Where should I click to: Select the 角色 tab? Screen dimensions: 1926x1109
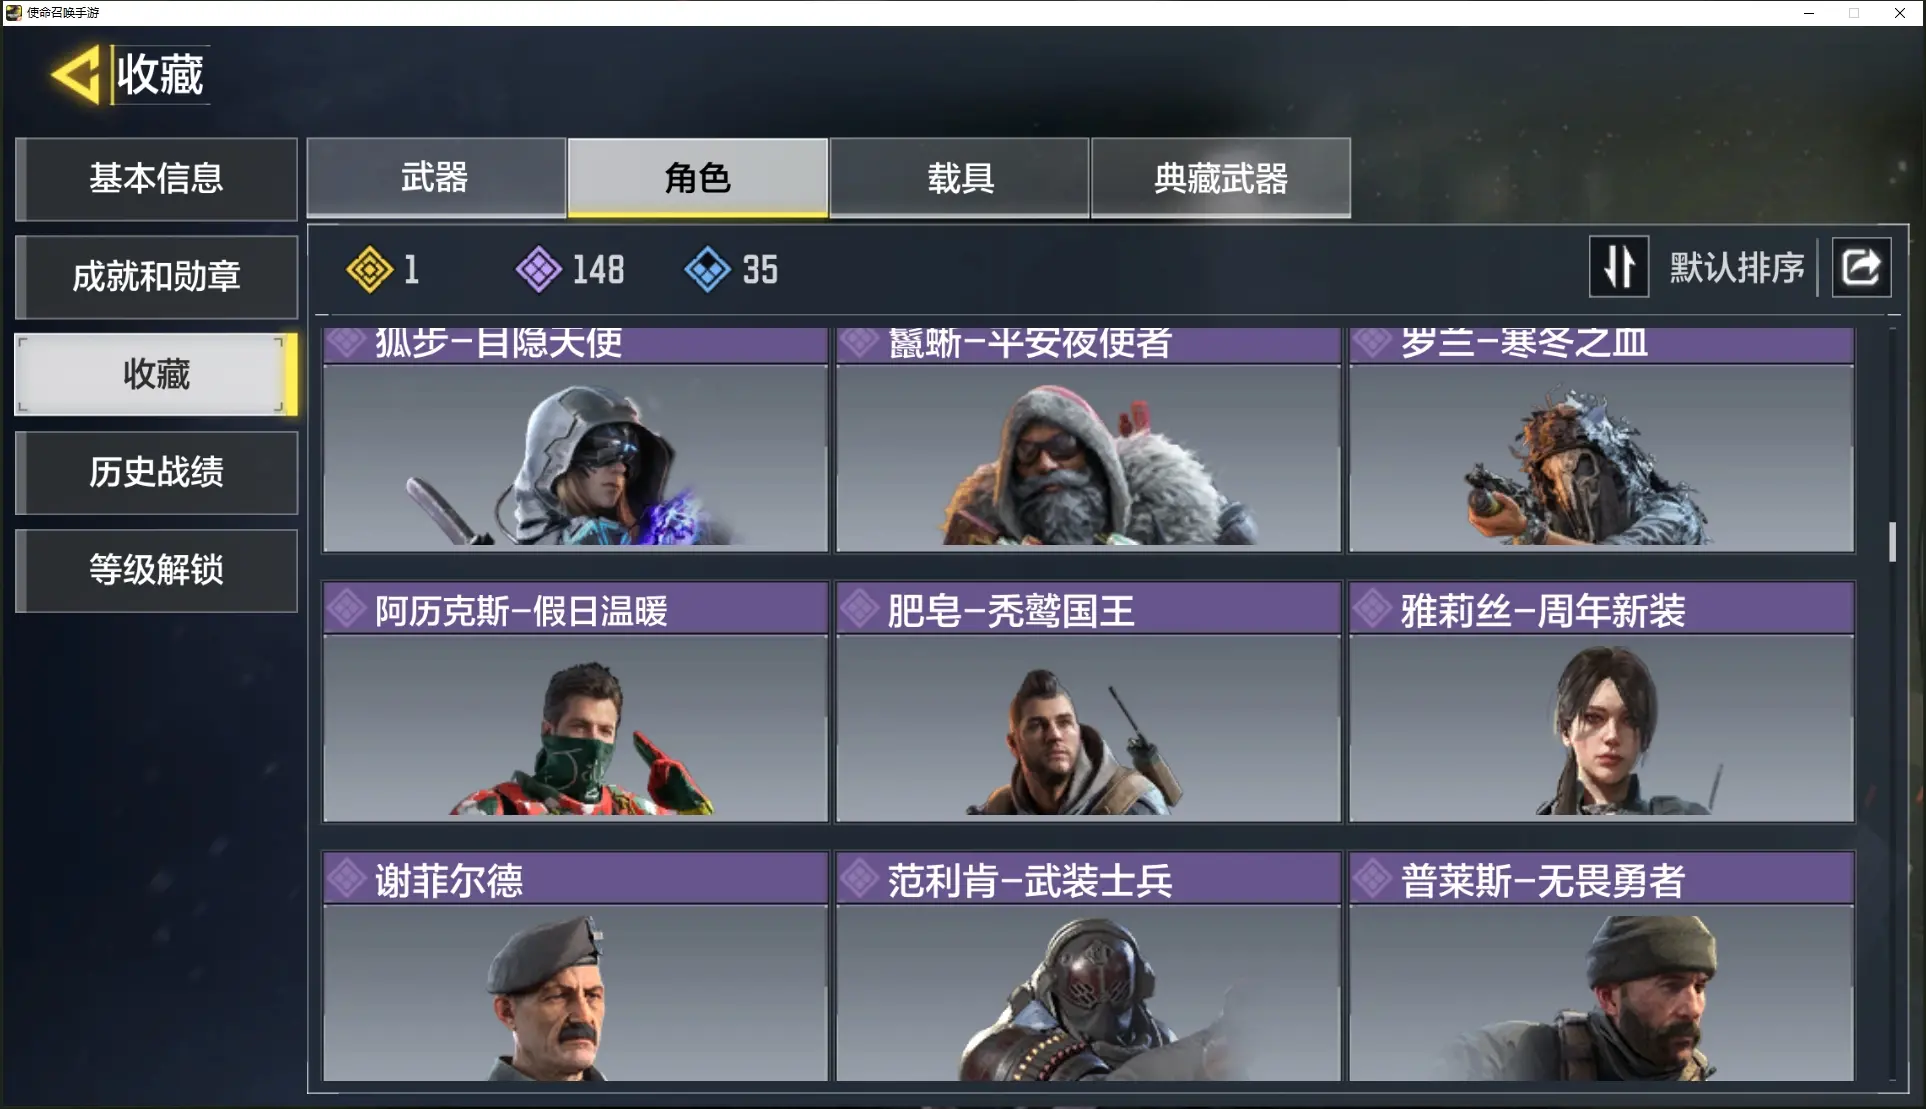tap(698, 177)
